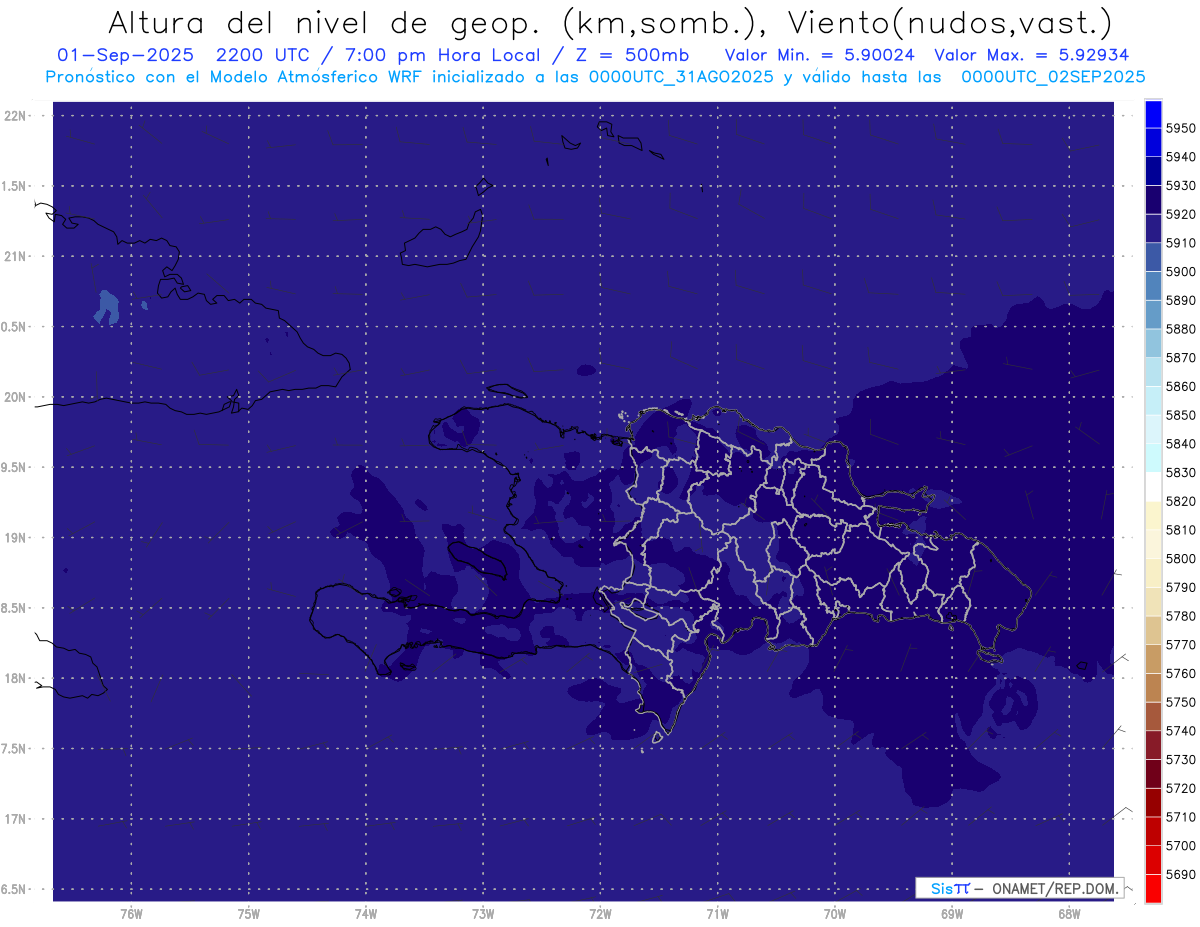The image size is (1200, 927).
Task: Click the "17N" latitude axis label
Action: [x=17, y=820]
